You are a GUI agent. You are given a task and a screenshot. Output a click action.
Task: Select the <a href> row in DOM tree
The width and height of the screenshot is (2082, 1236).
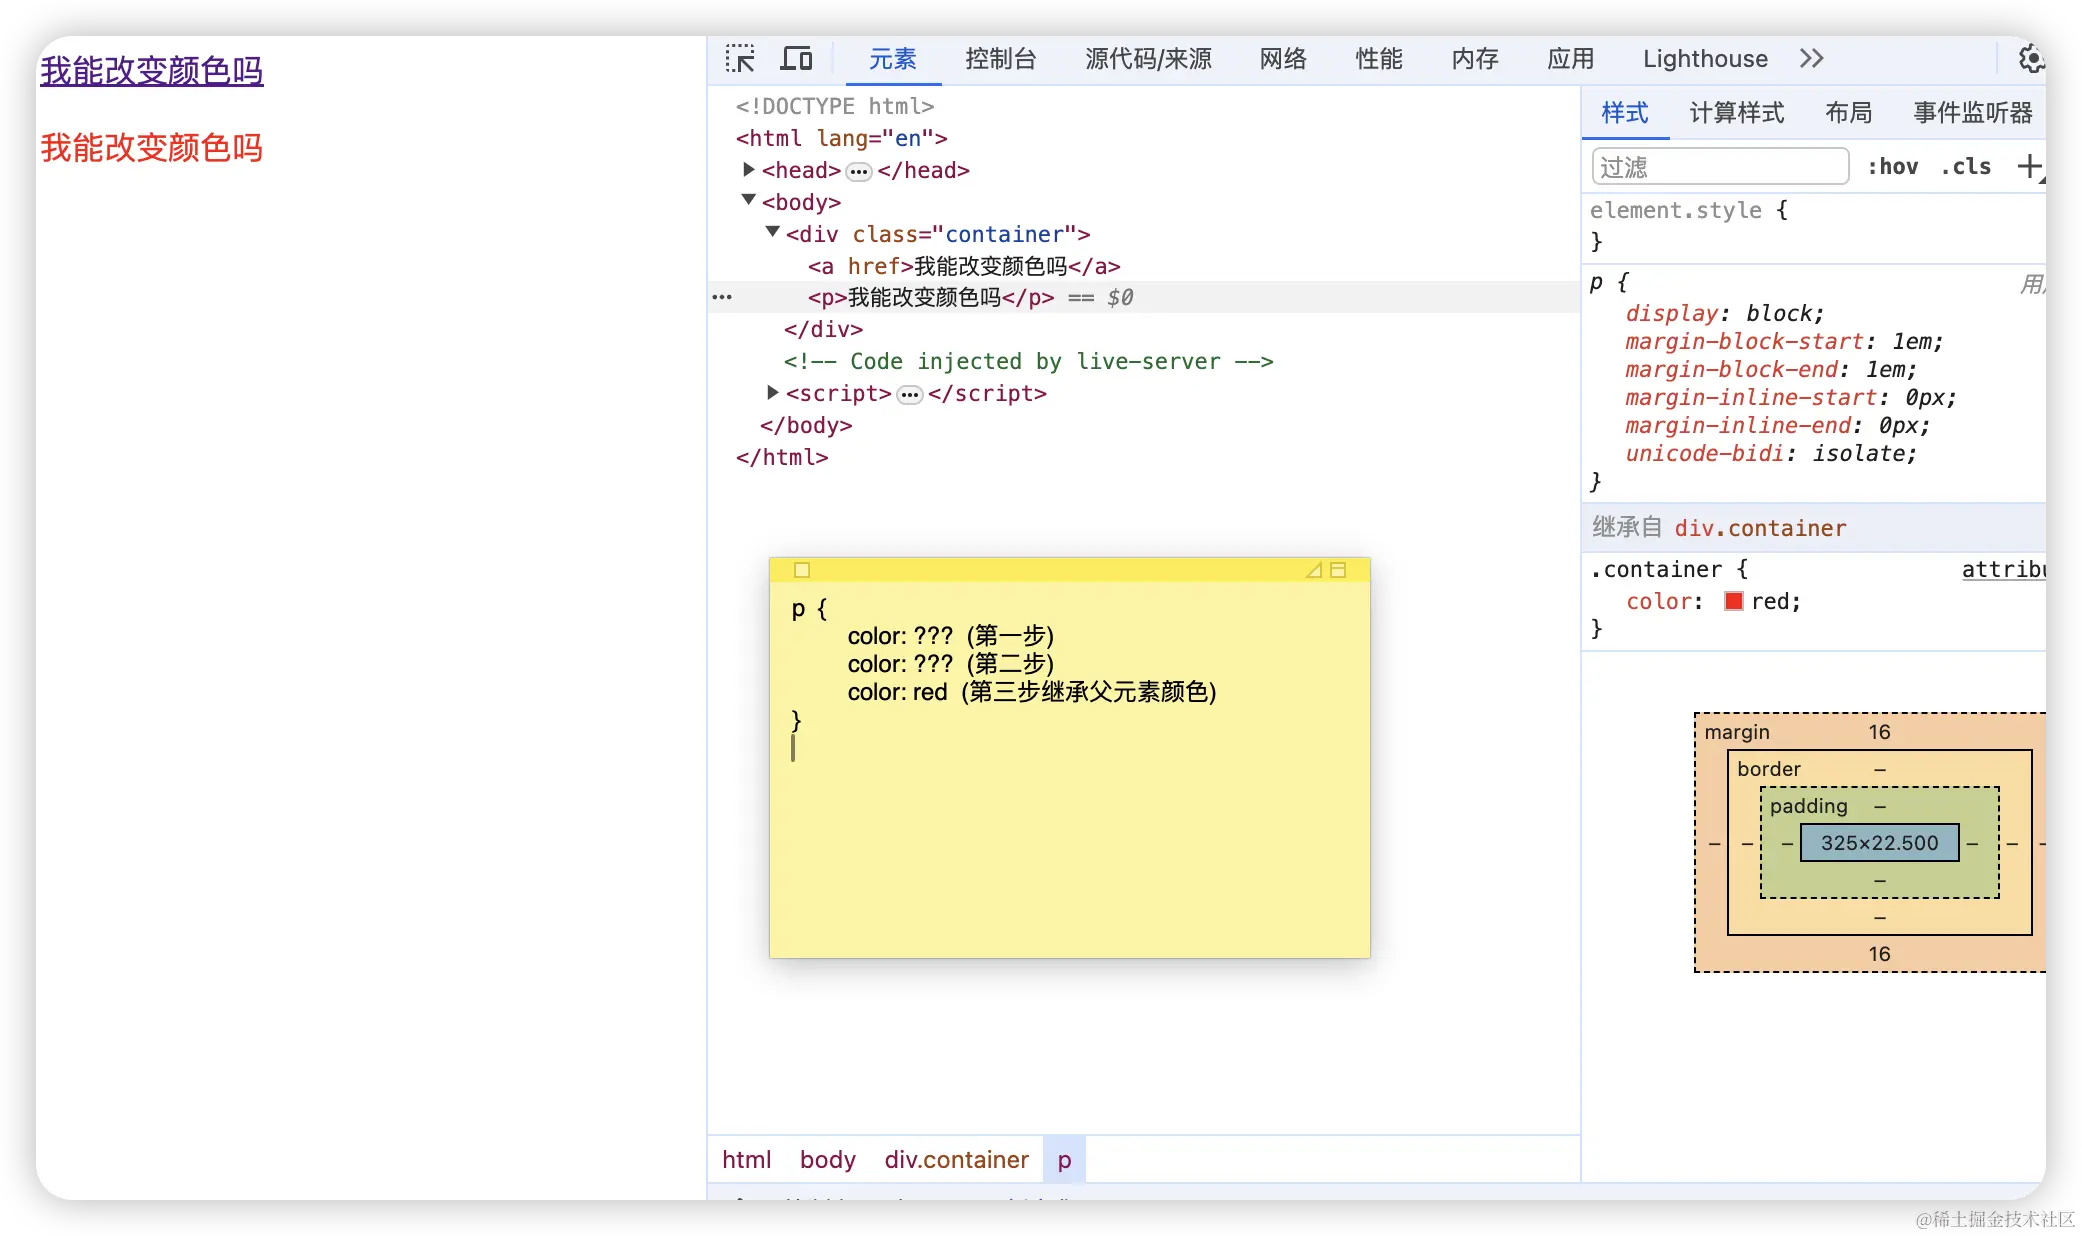tap(1144, 266)
